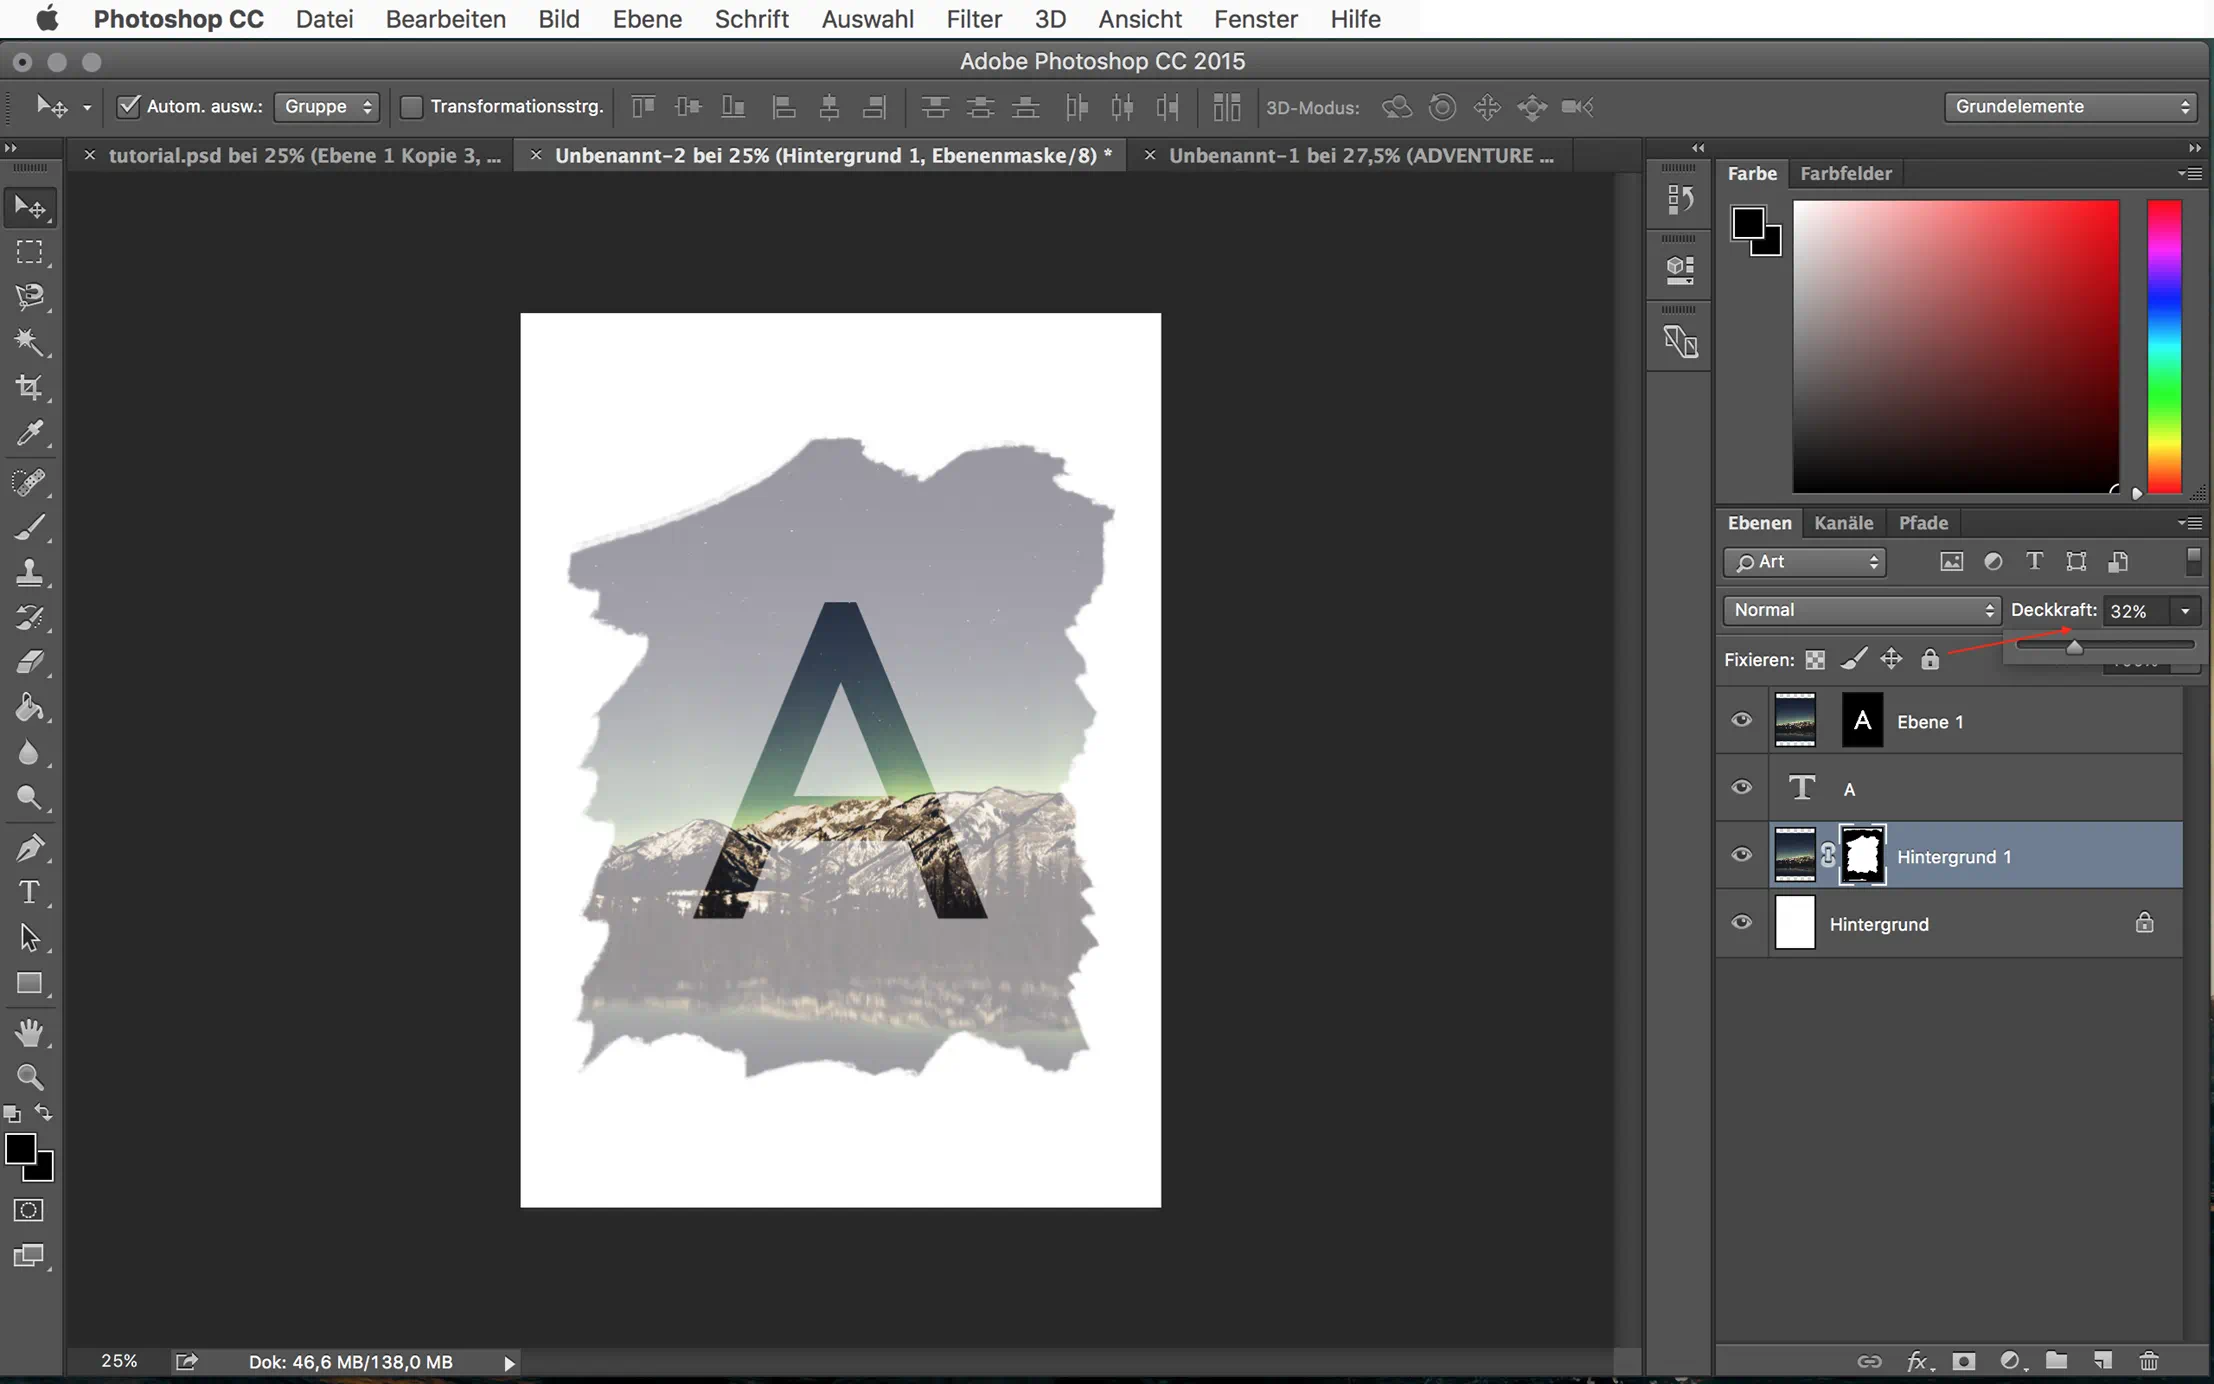Add layer style via fx icon

(1916, 1361)
